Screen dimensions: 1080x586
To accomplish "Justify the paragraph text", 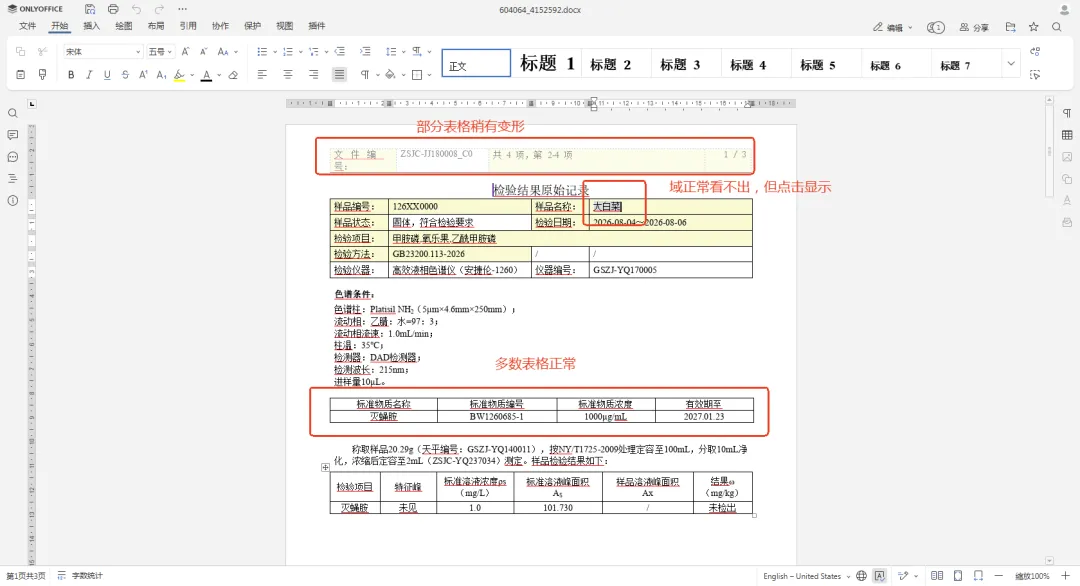I will [340, 74].
